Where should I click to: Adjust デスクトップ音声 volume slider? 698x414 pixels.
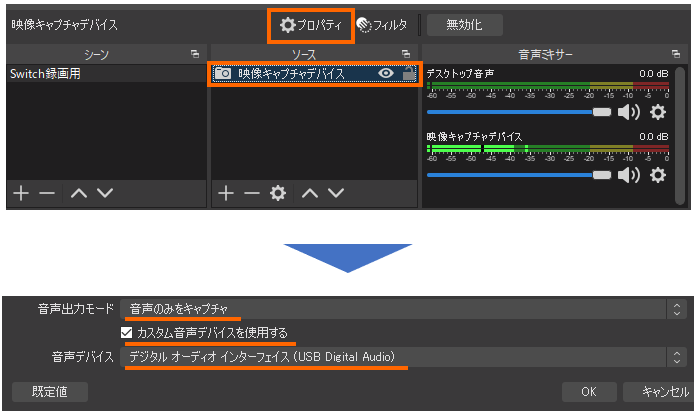[519, 112]
